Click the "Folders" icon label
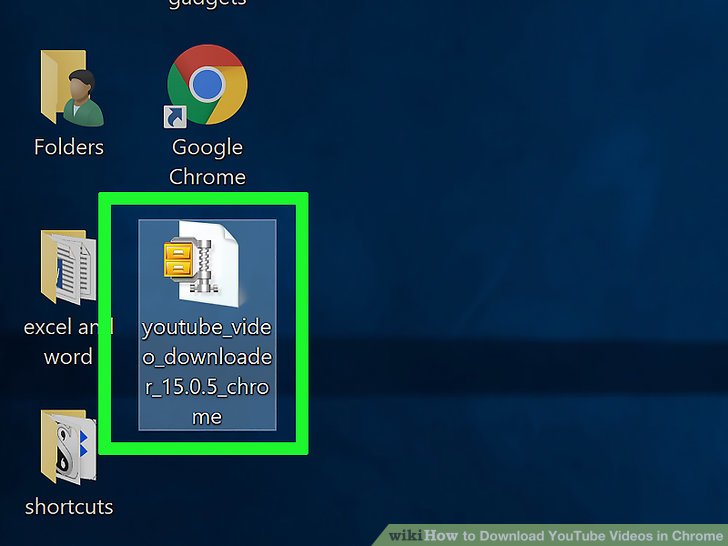728x546 pixels. click(69, 147)
